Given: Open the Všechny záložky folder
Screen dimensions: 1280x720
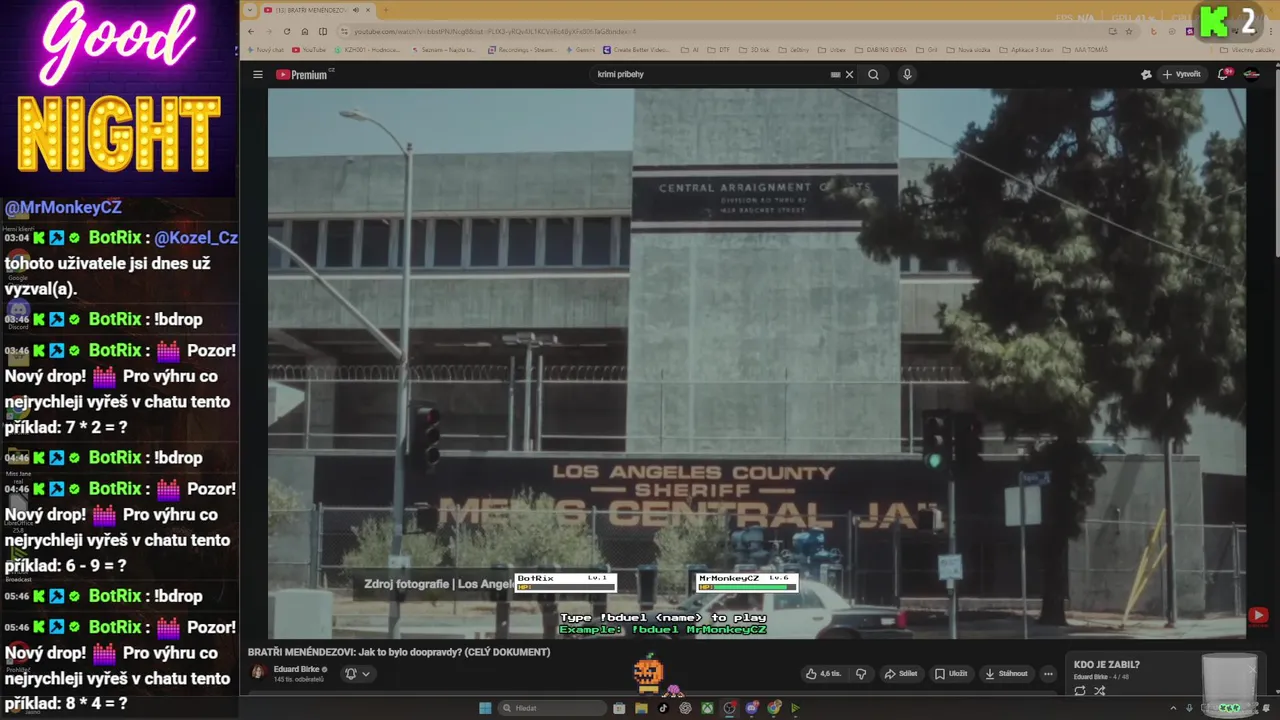Looking at the screenshot, I should pos(1247,49).
